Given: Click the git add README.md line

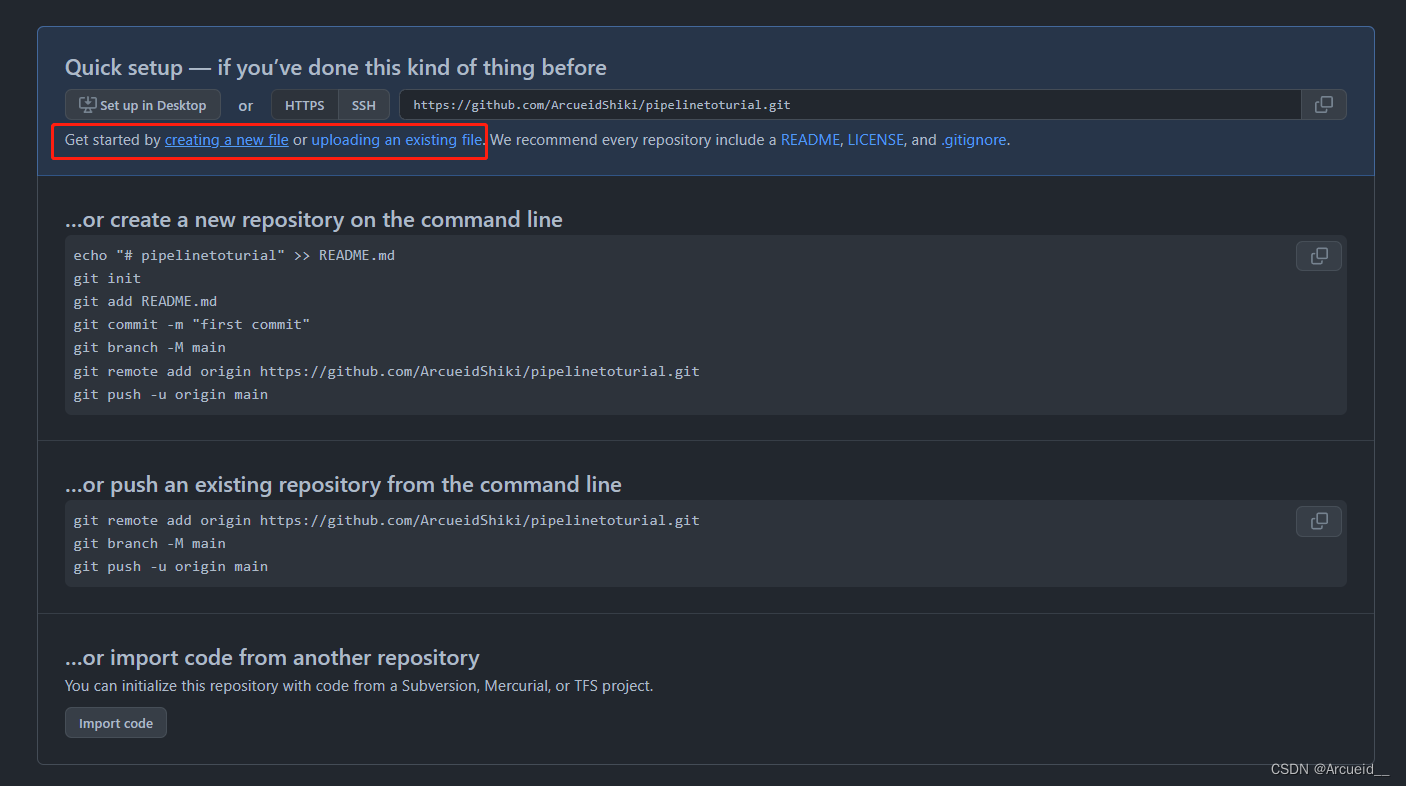Looking at the screenshot, I should (145, 301).
